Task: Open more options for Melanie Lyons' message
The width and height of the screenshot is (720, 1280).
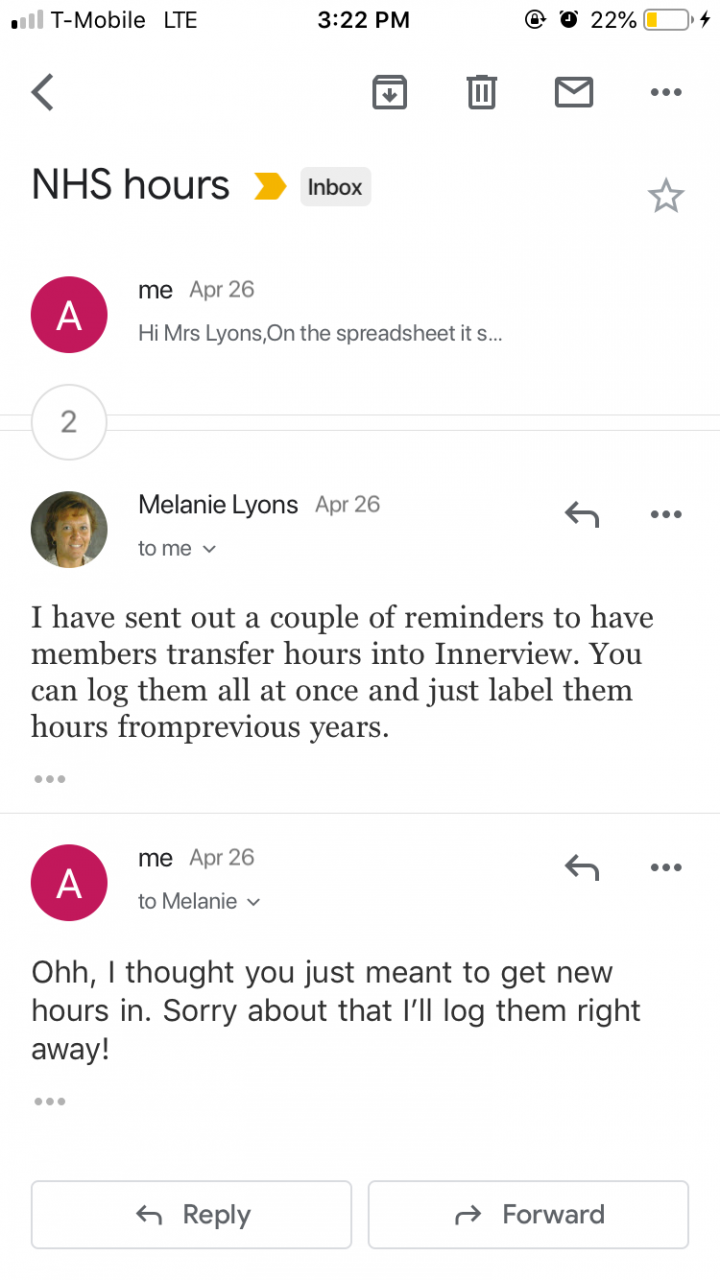Action: pos(665,515)
